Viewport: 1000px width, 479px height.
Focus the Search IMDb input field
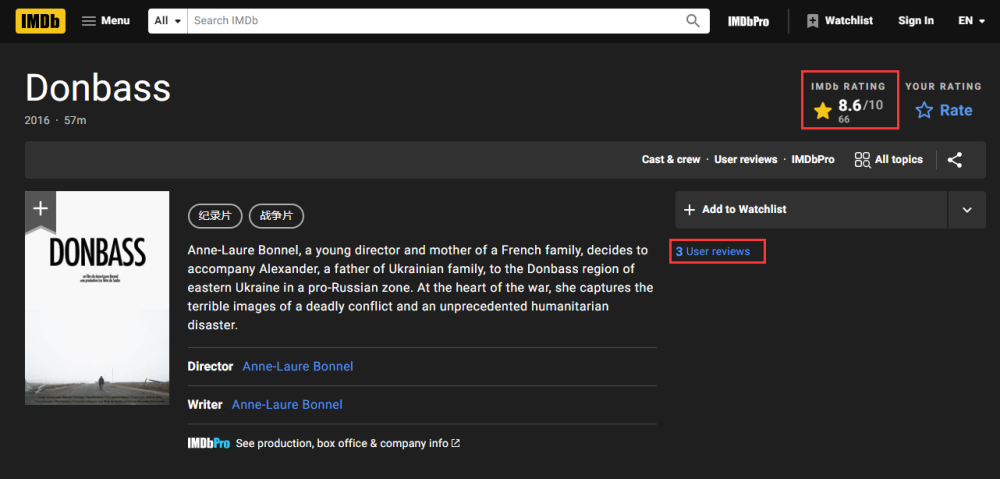[x=434, y=20]
